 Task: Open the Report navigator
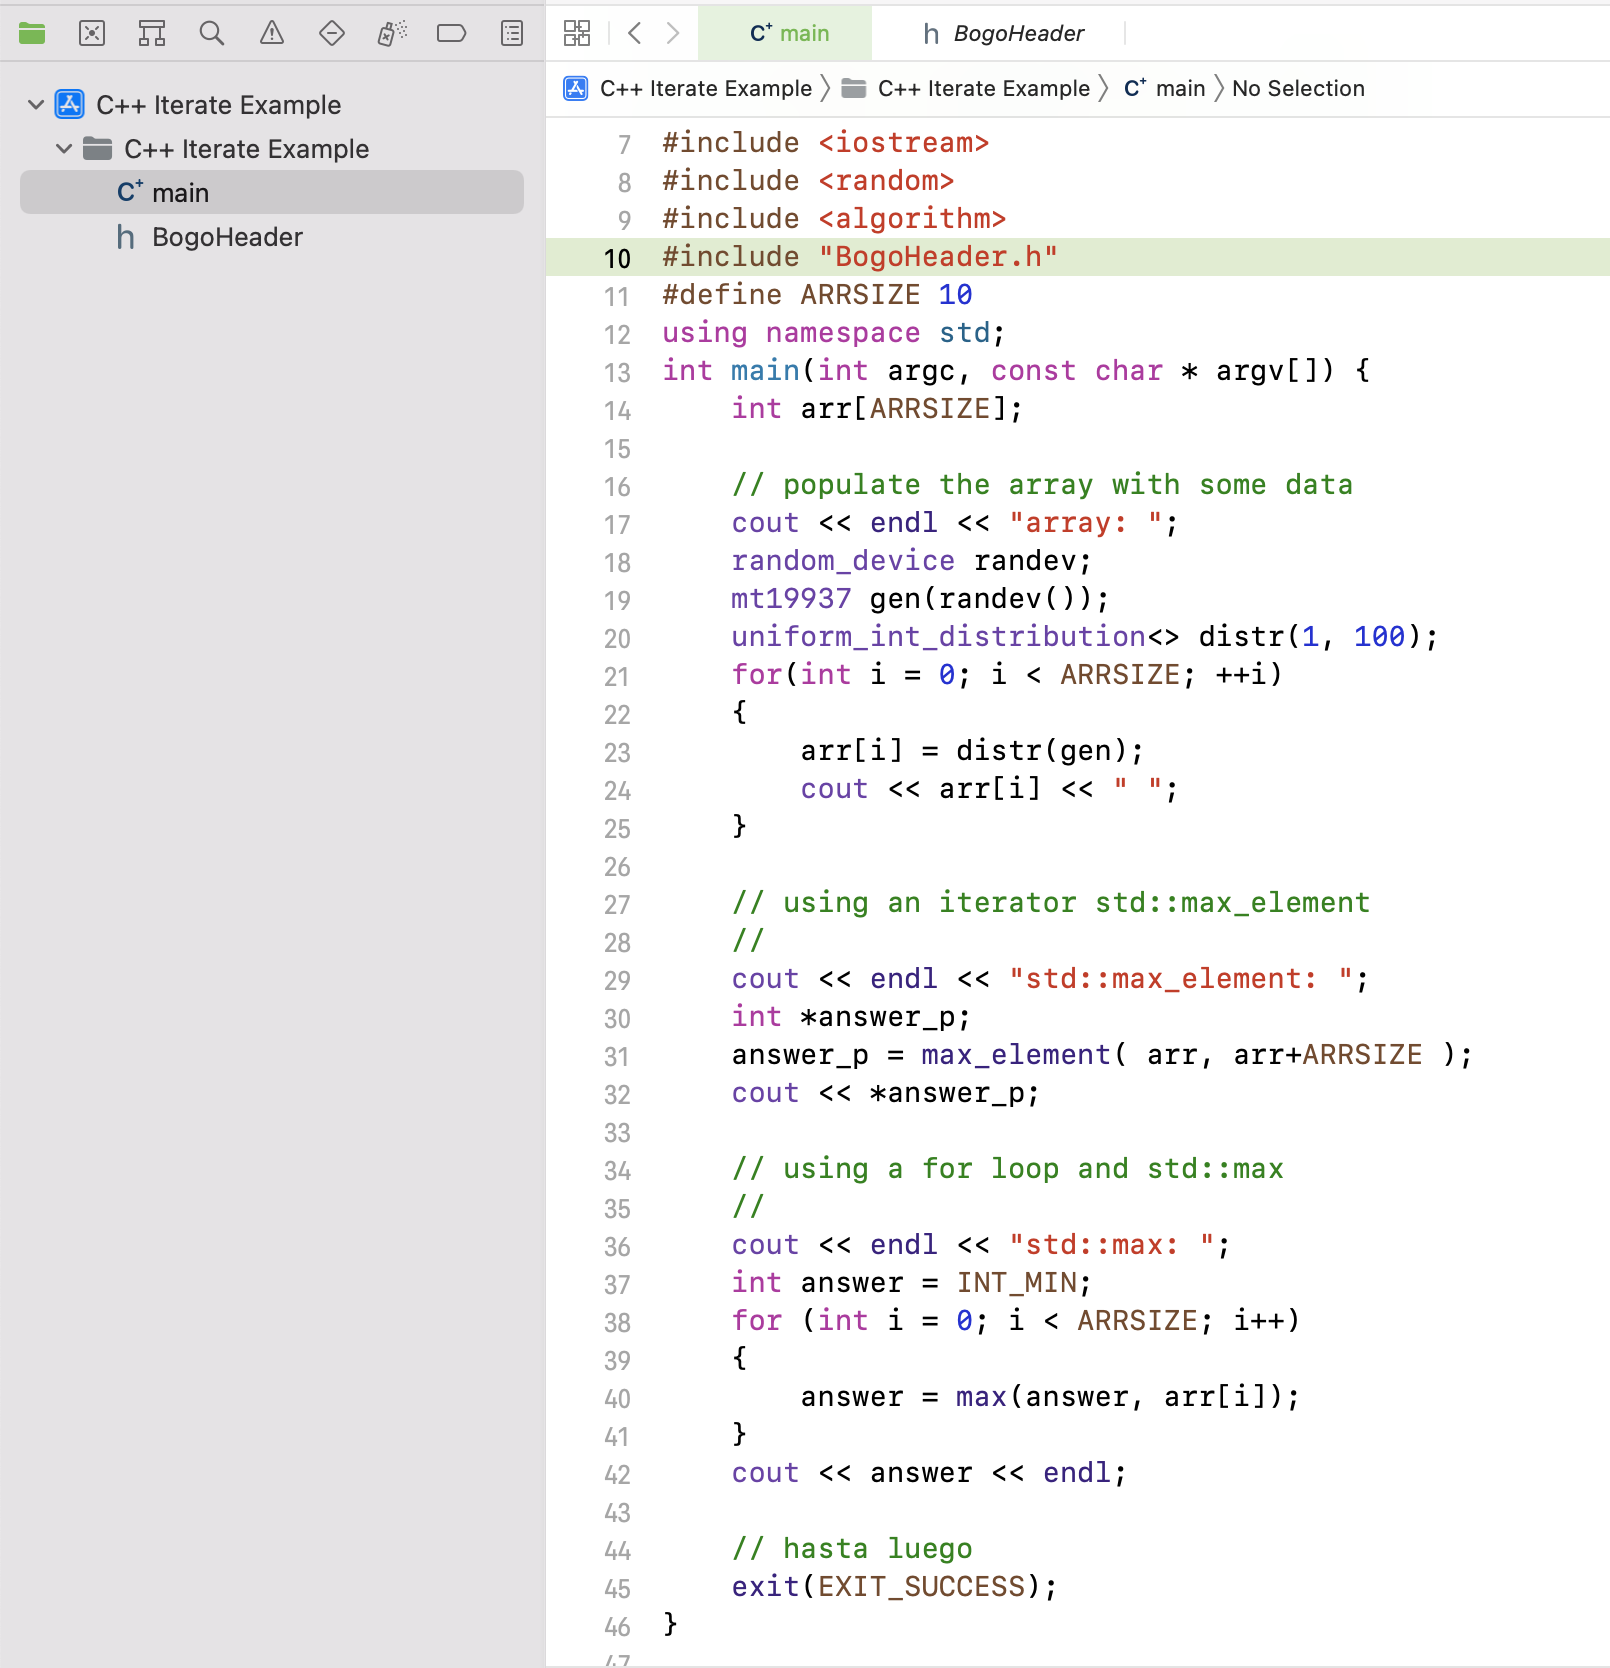coord(511,34)
